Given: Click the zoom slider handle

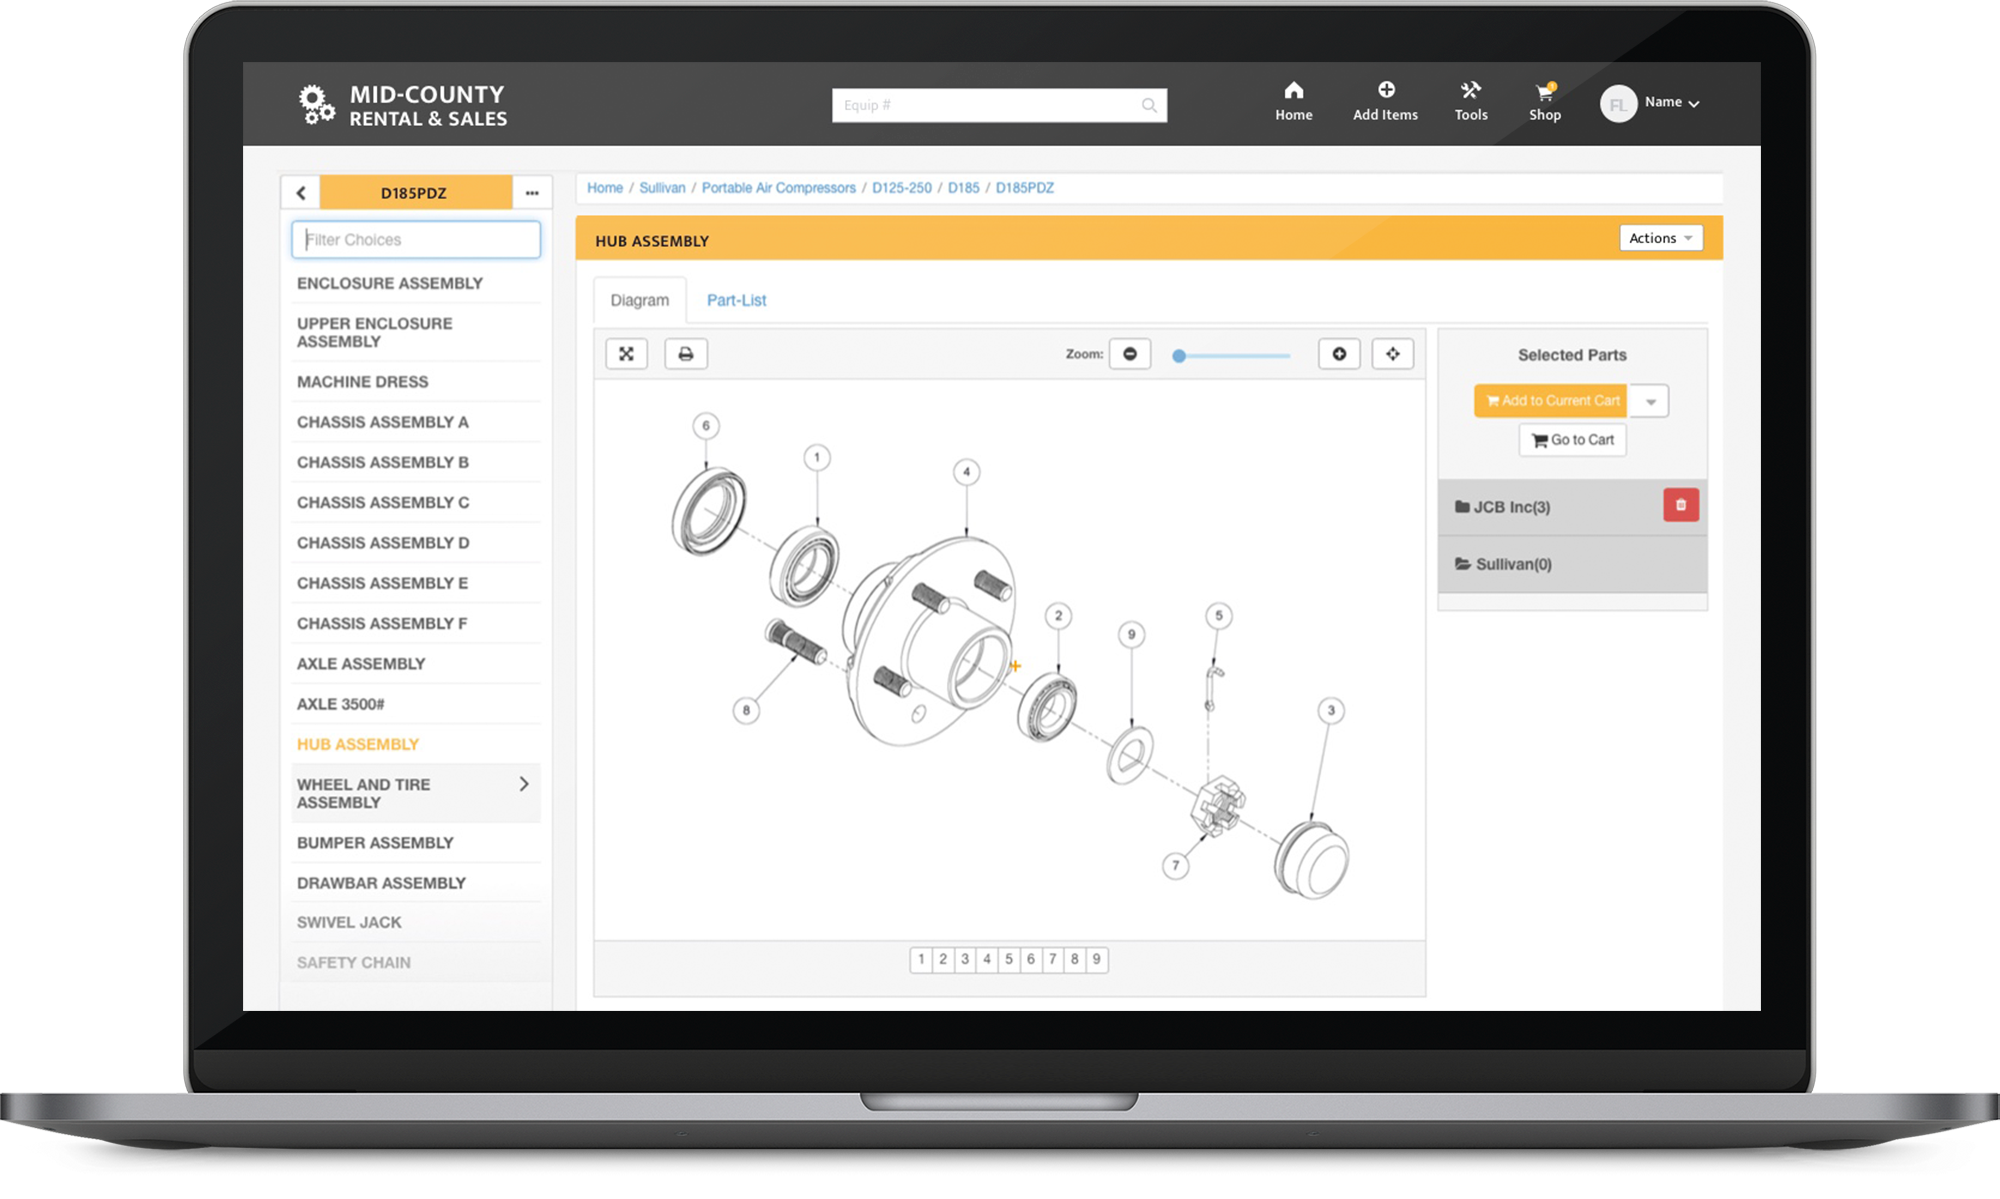Looking at the screenshot, I should point(1179,356).
